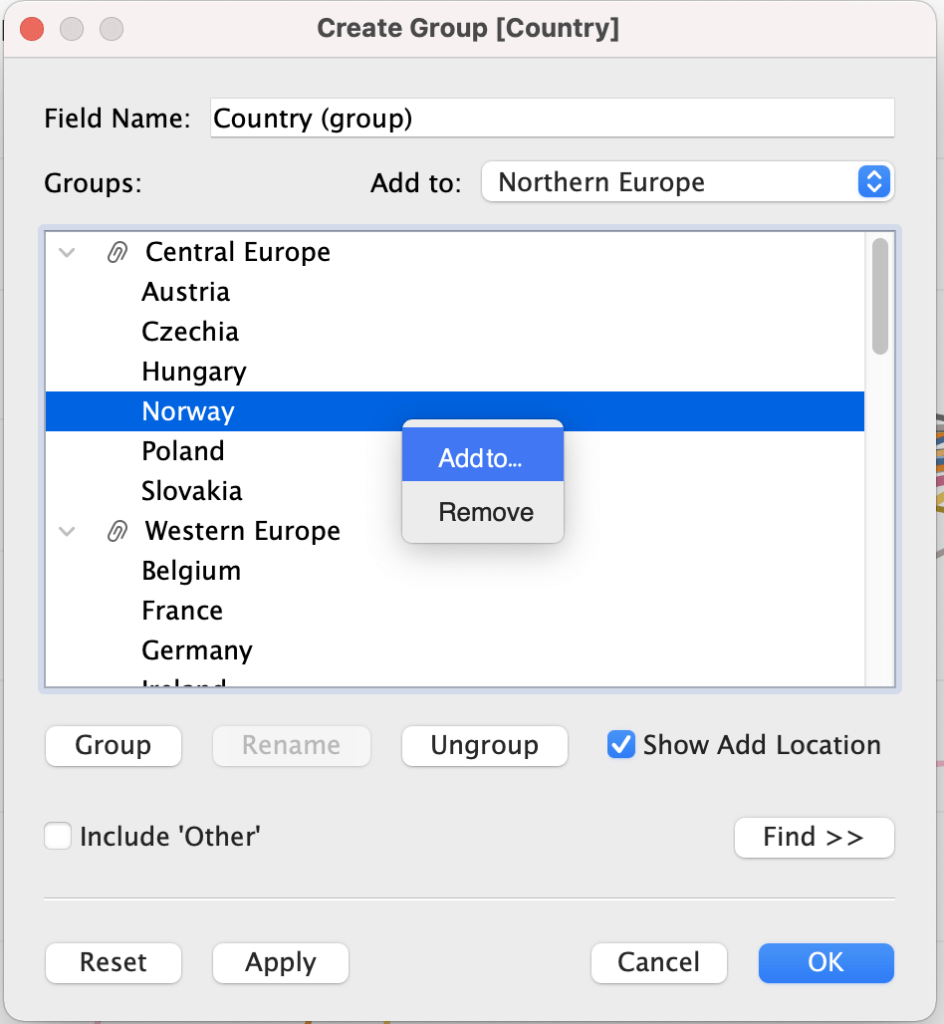This screenshot has height=1024, width=944.
Task: Cancel the Create Group dialog
Action: pyautogui.click(x=658, y=962)
